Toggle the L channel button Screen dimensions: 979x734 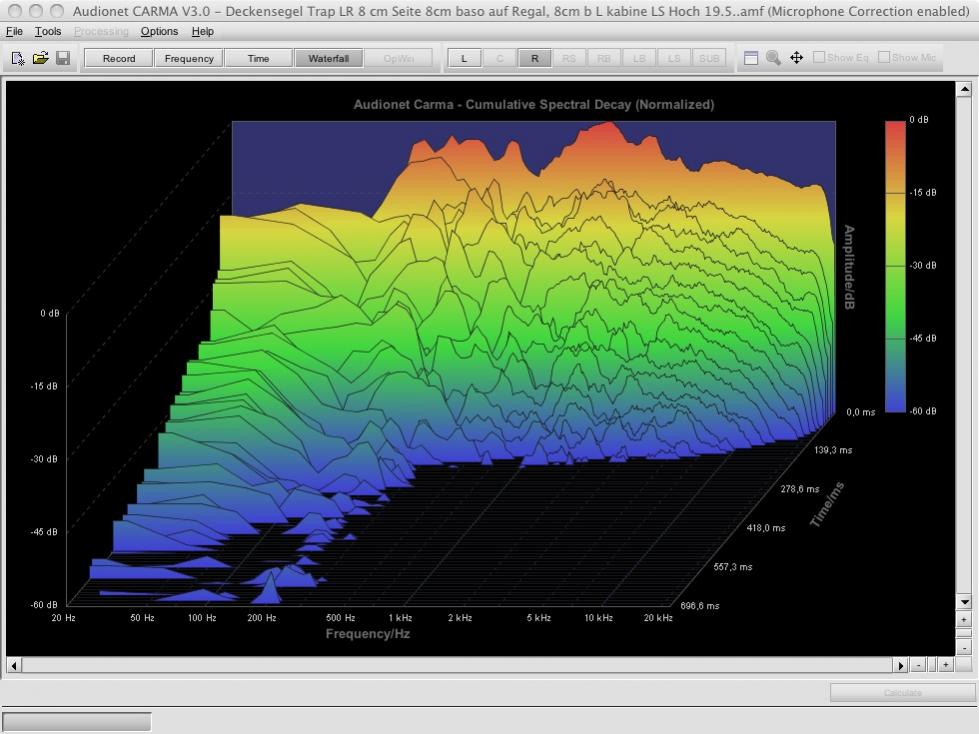pos(464,58)
